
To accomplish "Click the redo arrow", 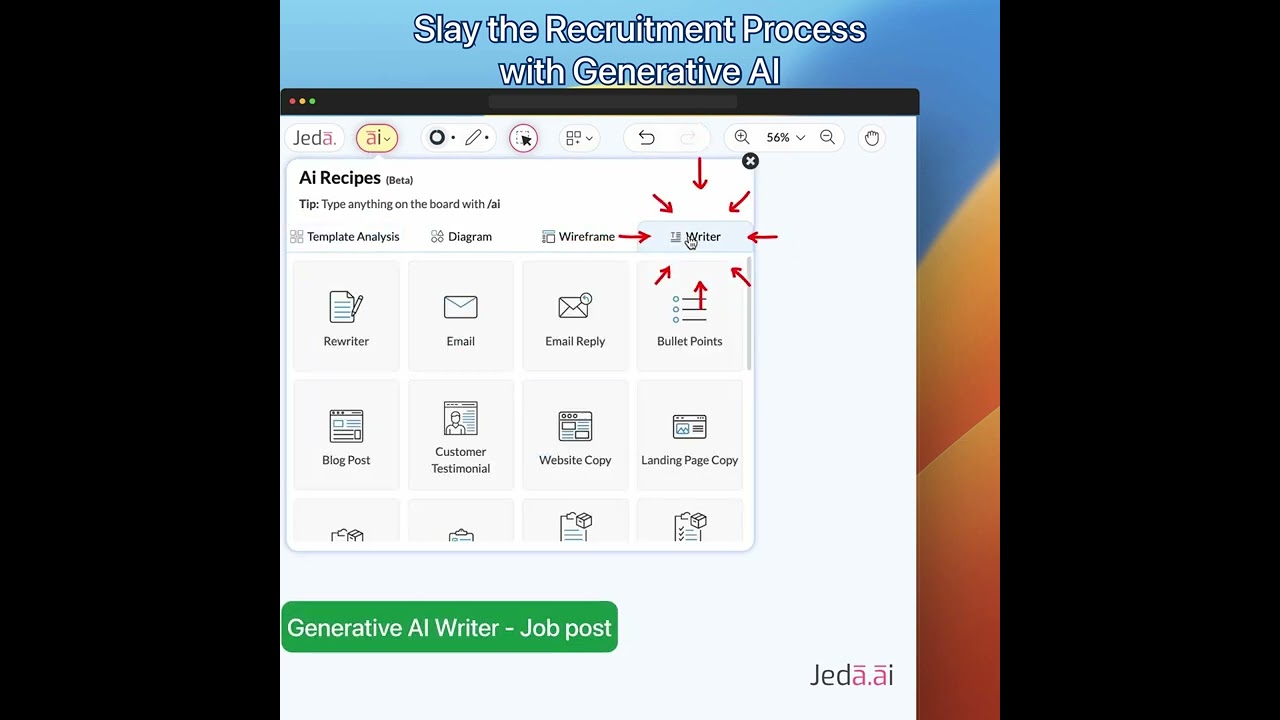I will [x=688, y=138].
